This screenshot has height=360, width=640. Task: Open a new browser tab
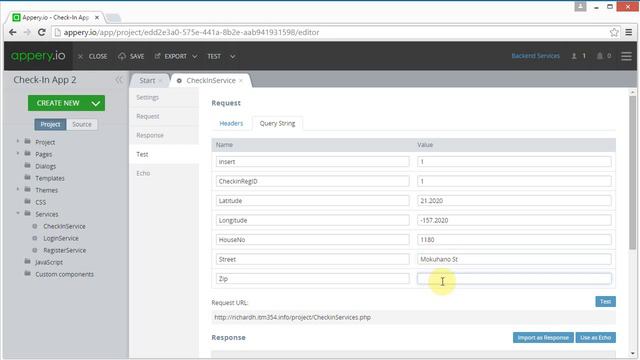113,18
